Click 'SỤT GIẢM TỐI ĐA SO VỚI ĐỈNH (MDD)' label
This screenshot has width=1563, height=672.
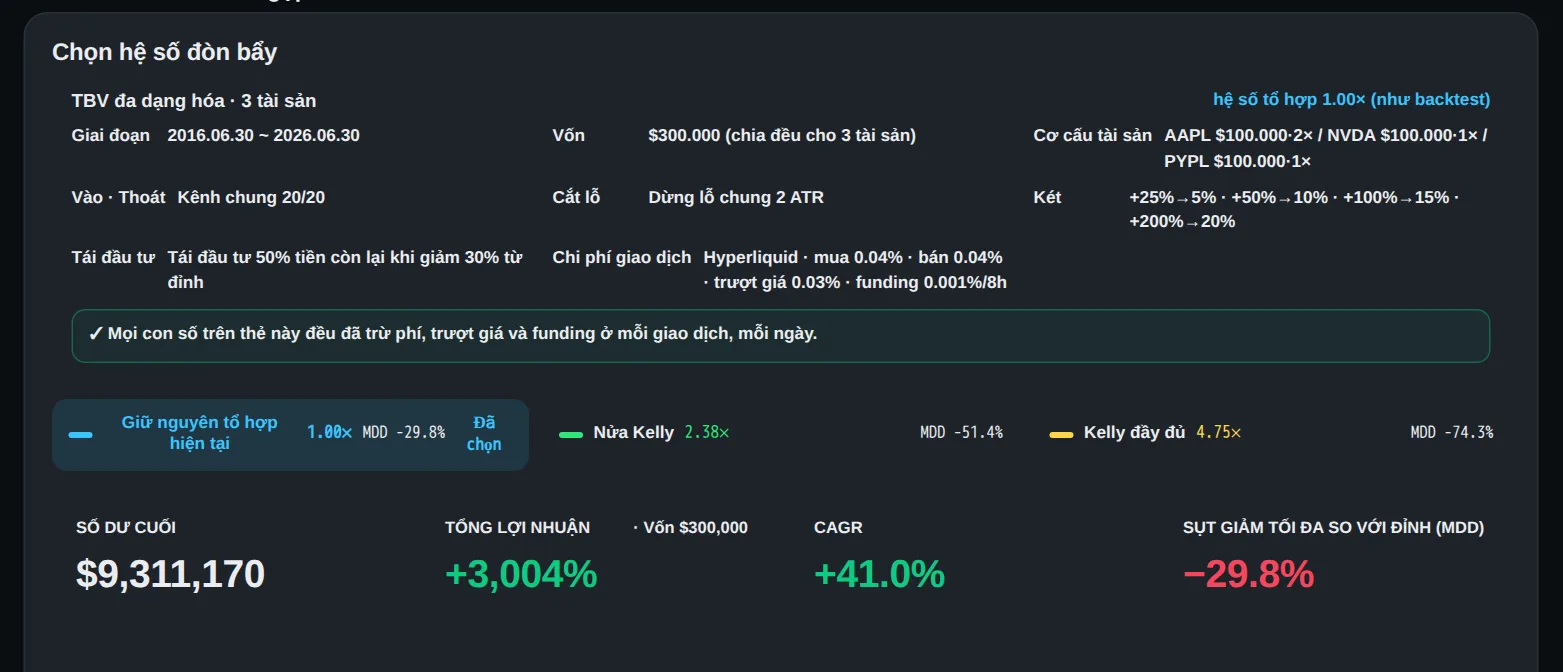1333,528
